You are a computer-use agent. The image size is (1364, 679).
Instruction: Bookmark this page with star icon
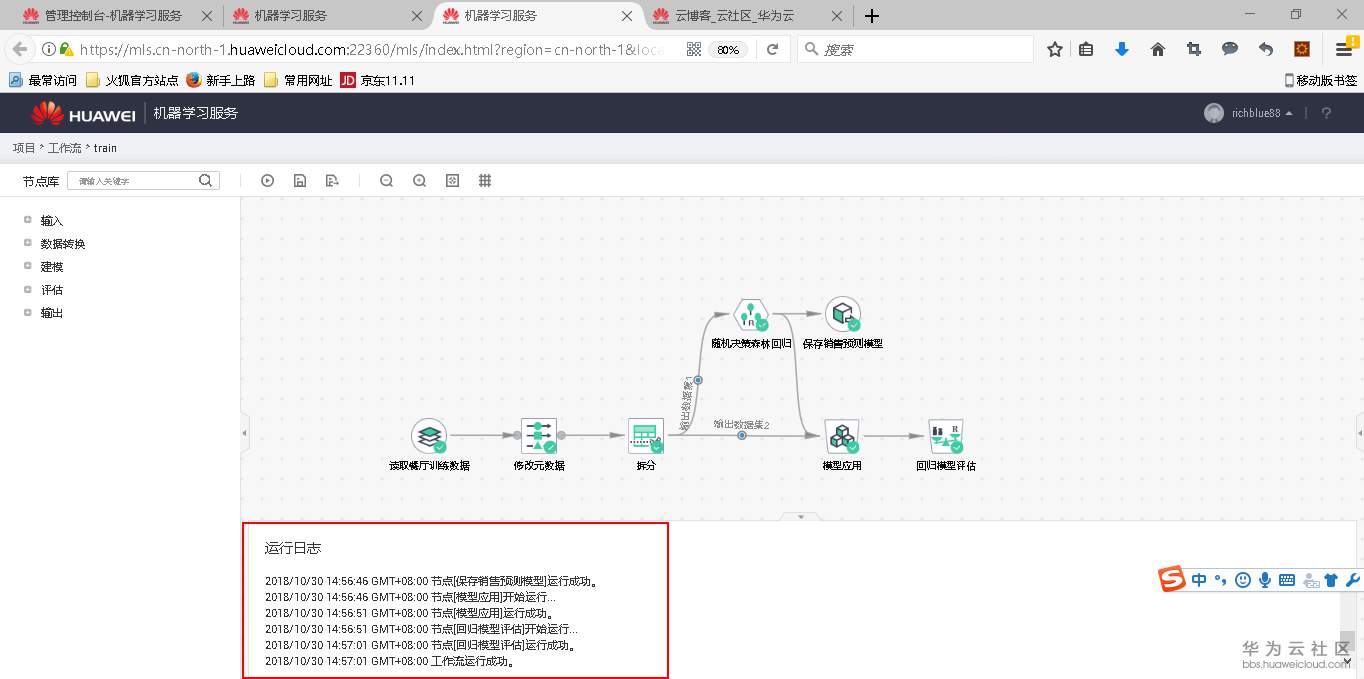1054,49
